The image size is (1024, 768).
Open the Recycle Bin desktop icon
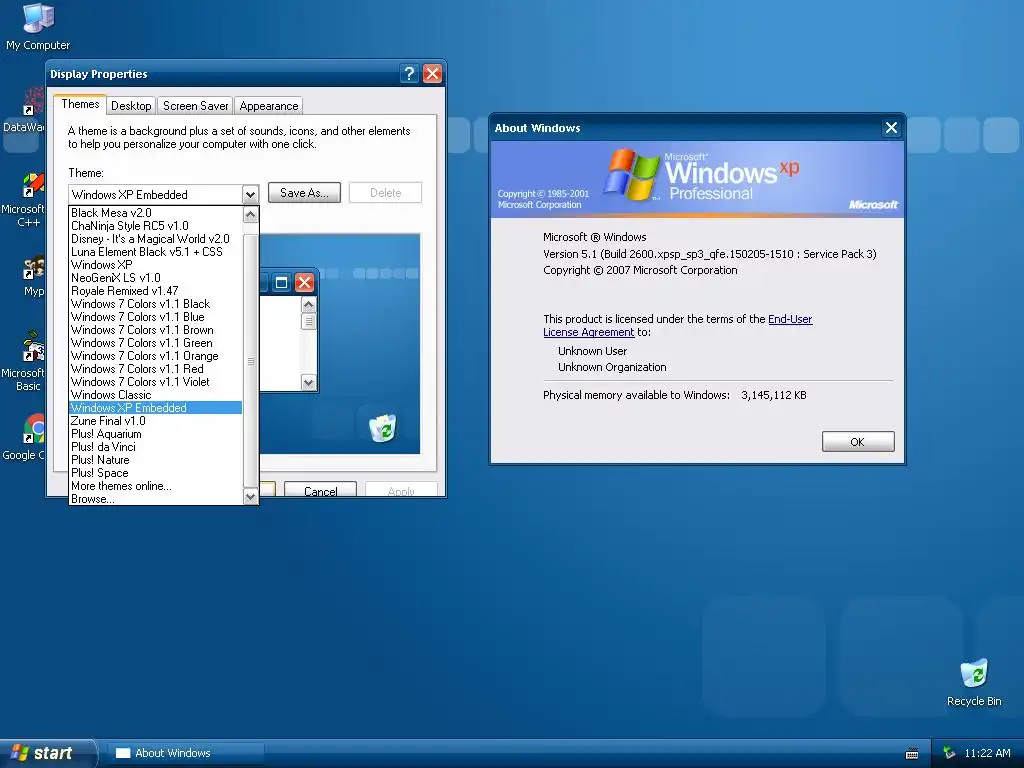tap(974, 682)
